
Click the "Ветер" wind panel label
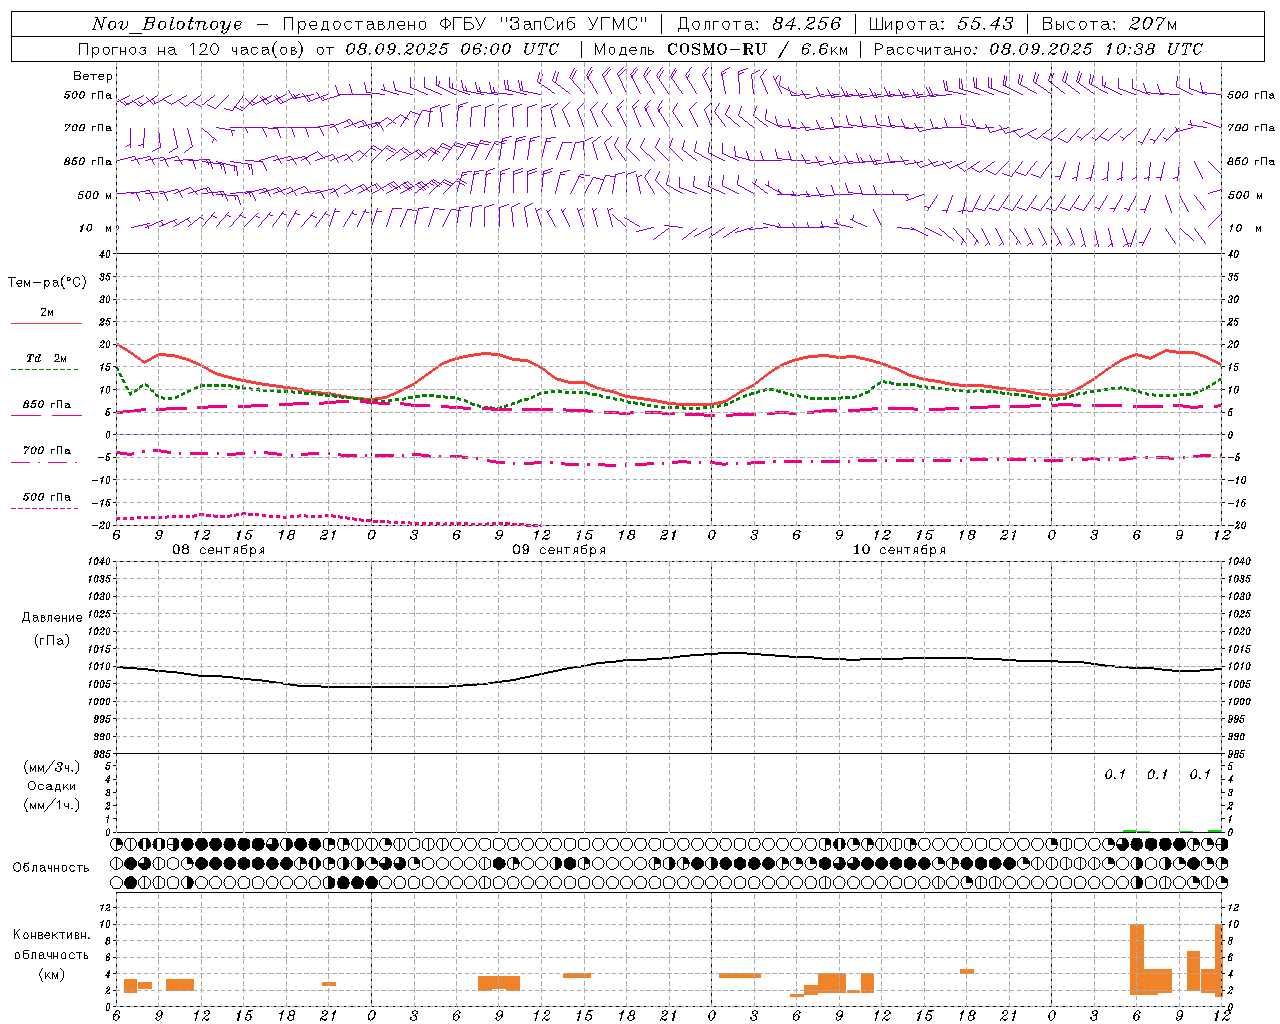tap(93, 76)
